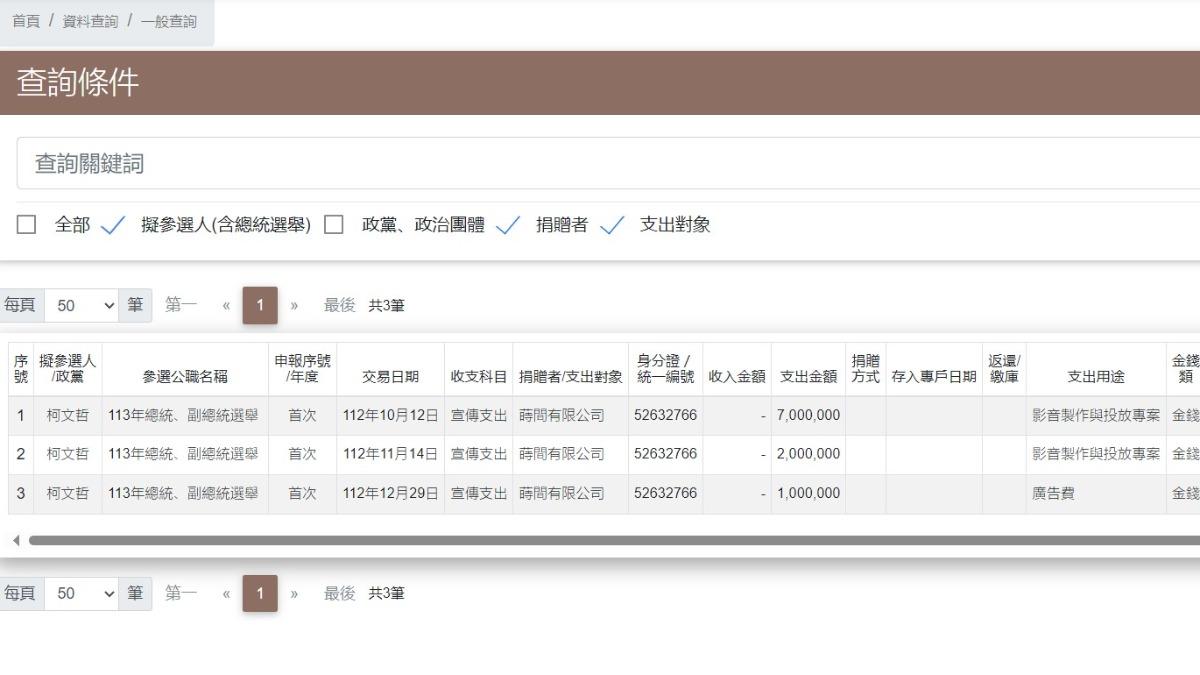
Task: Click 柯文哲 in row 2
Action: click(68, 455)
